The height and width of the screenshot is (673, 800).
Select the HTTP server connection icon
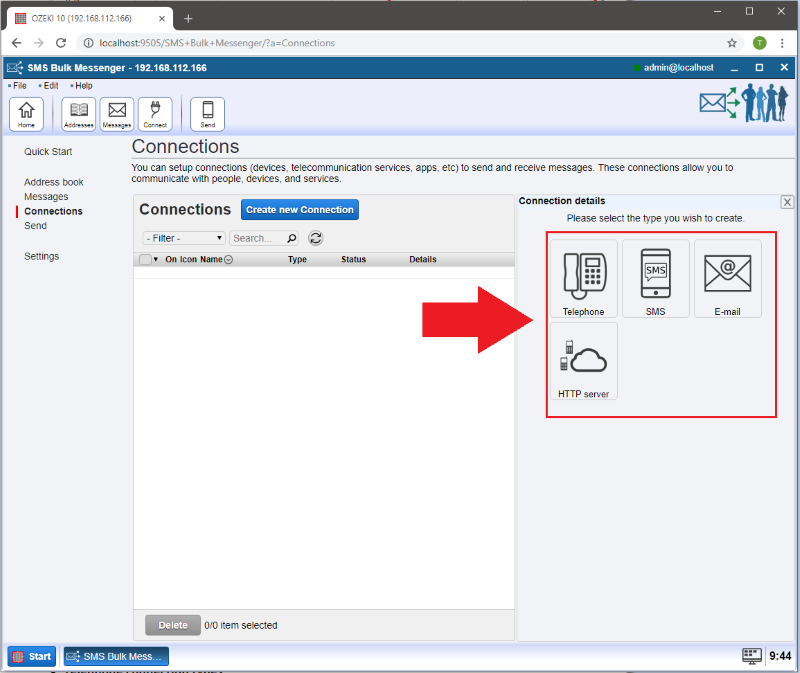pyautogui.click(x=583, y=361)
